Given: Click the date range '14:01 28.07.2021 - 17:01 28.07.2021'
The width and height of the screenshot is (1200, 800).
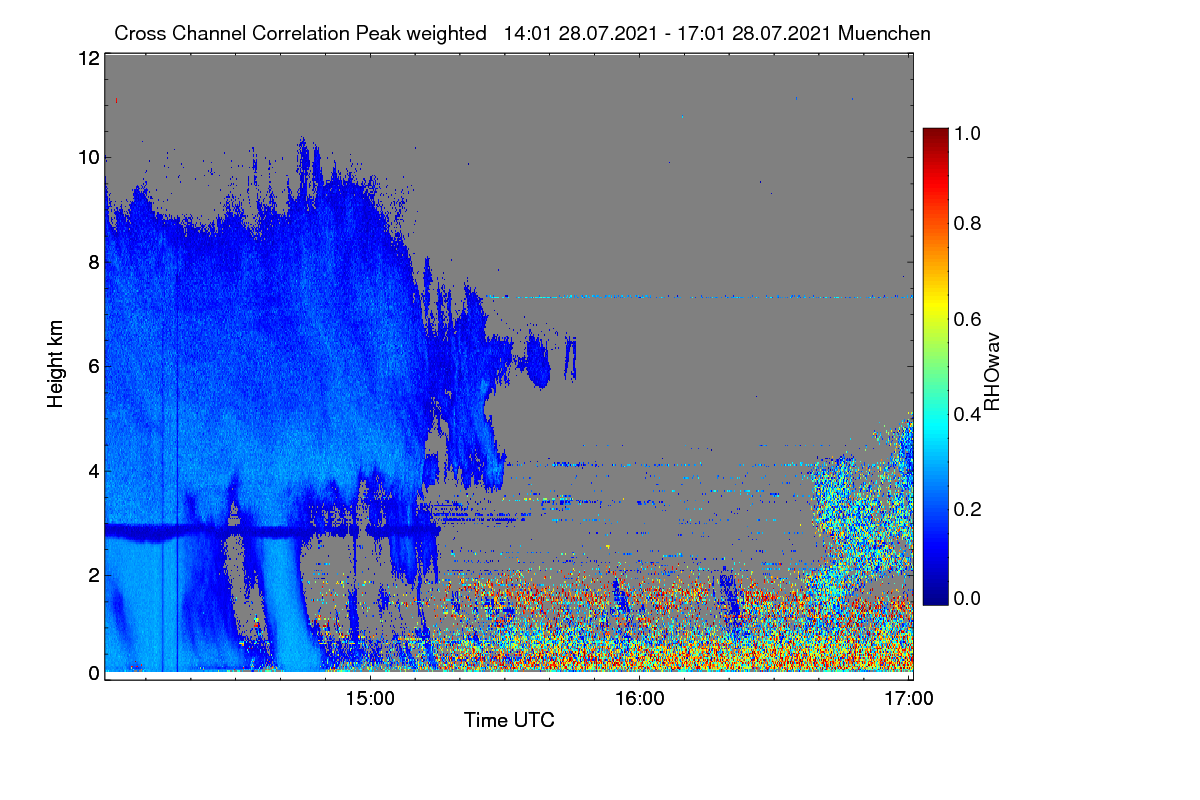Looking at the screenshot, I should (x=669, y=33).
